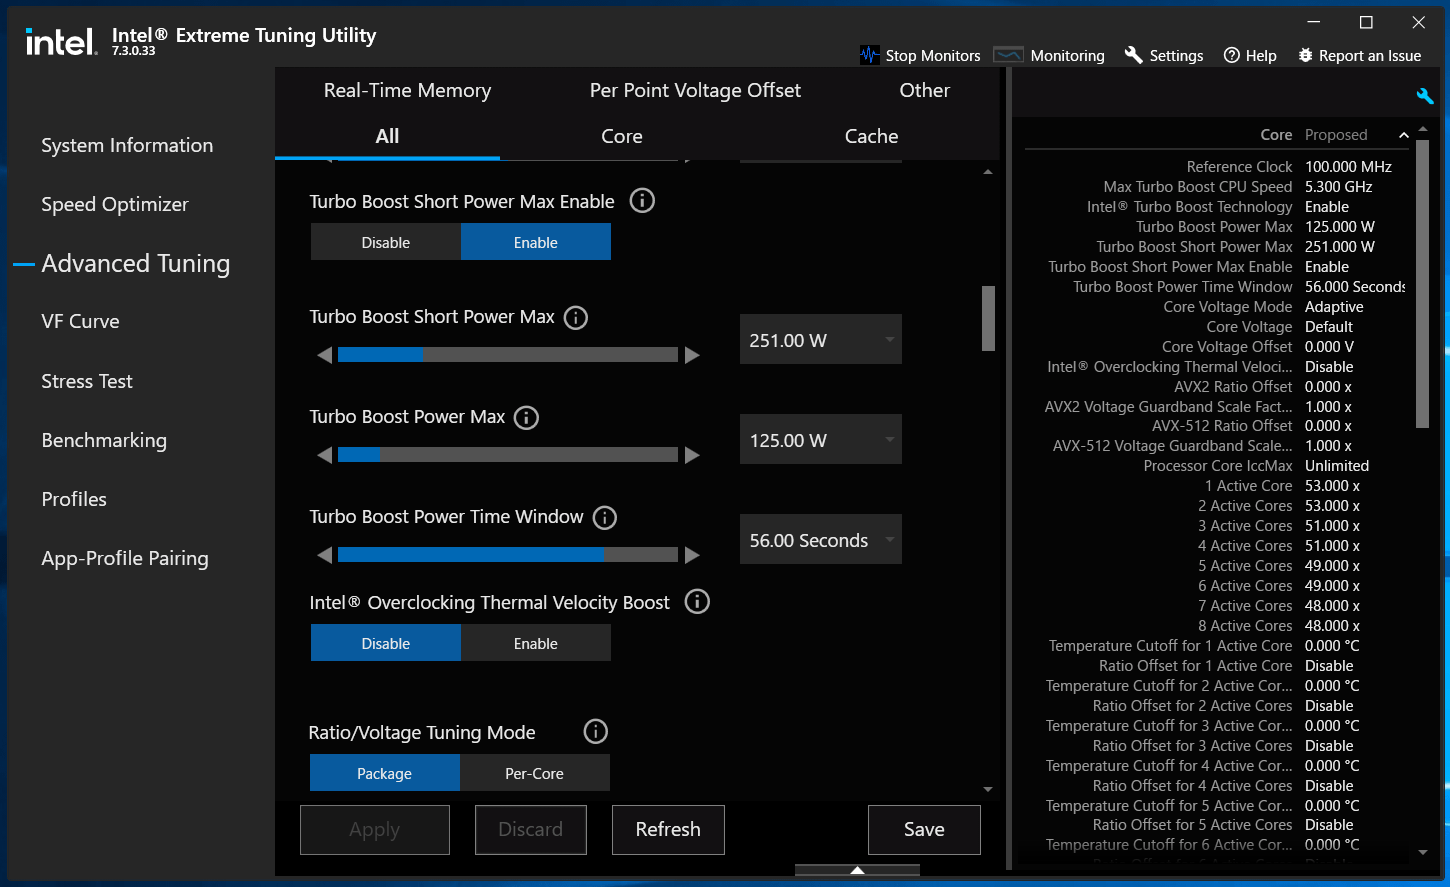The height and width of the screenshot is (887, 1450).
Task: Click the Settings wrench icon
Action: [1133, 55]
